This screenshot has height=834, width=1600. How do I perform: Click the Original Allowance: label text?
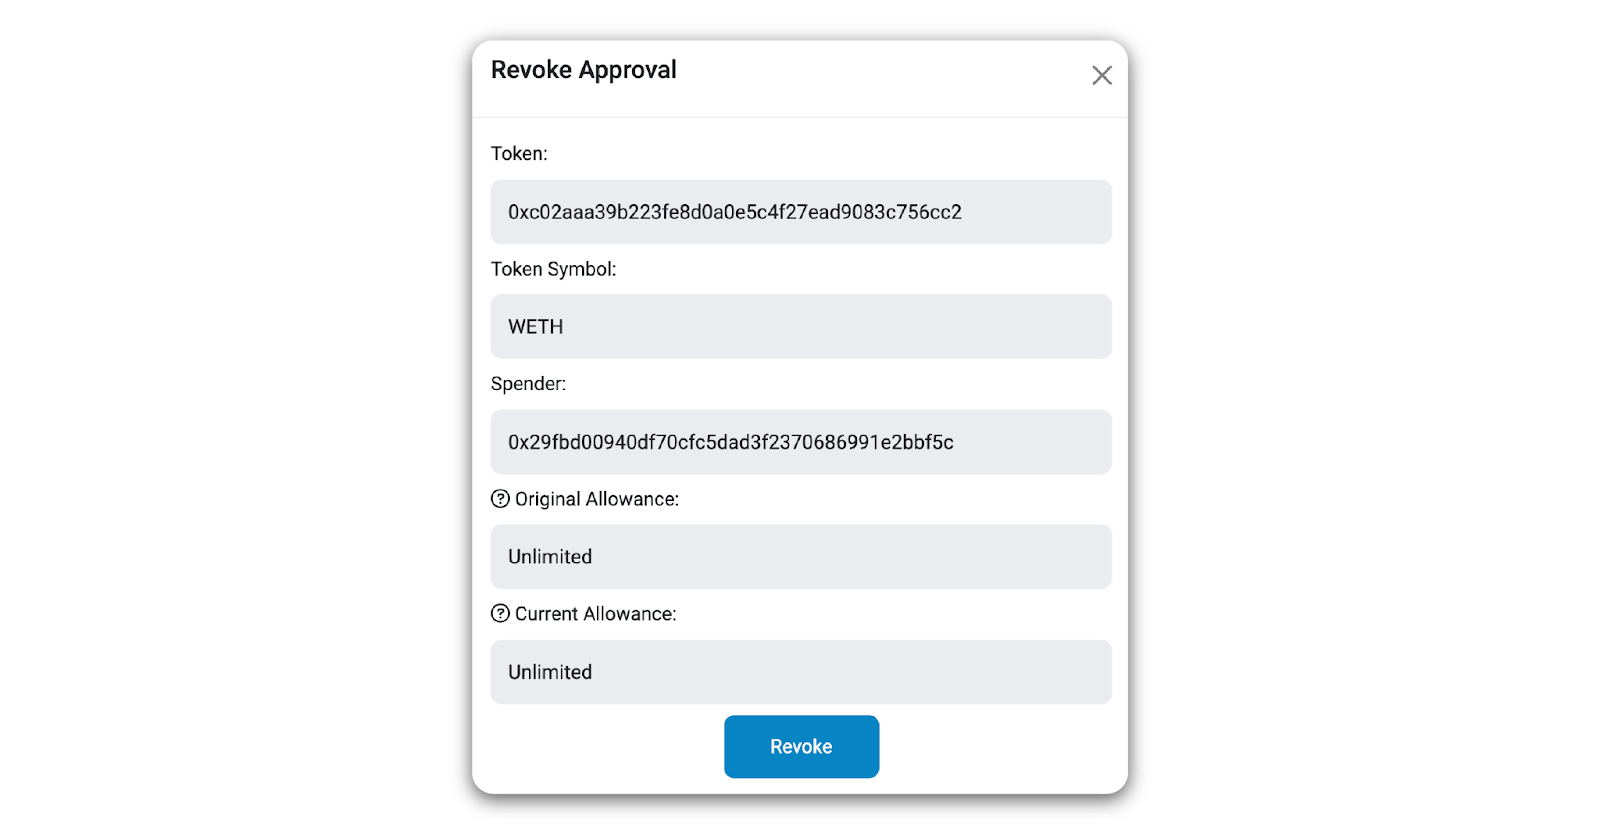pos(597,499)
